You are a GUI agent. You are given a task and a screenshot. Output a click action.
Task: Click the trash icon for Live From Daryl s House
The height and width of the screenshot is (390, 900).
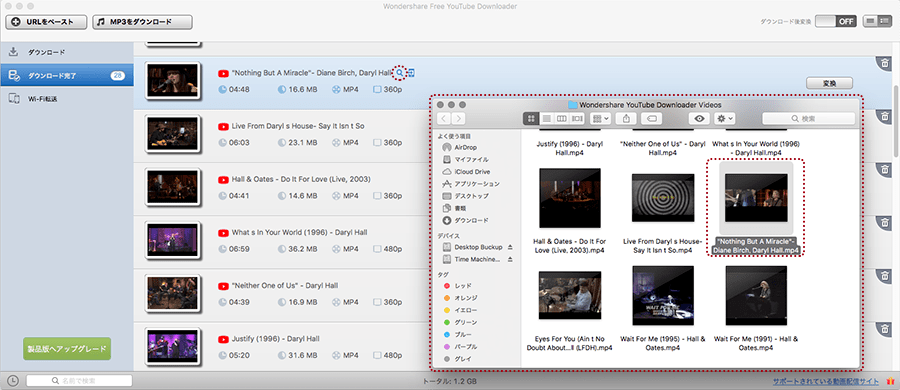tap(885, 117)
